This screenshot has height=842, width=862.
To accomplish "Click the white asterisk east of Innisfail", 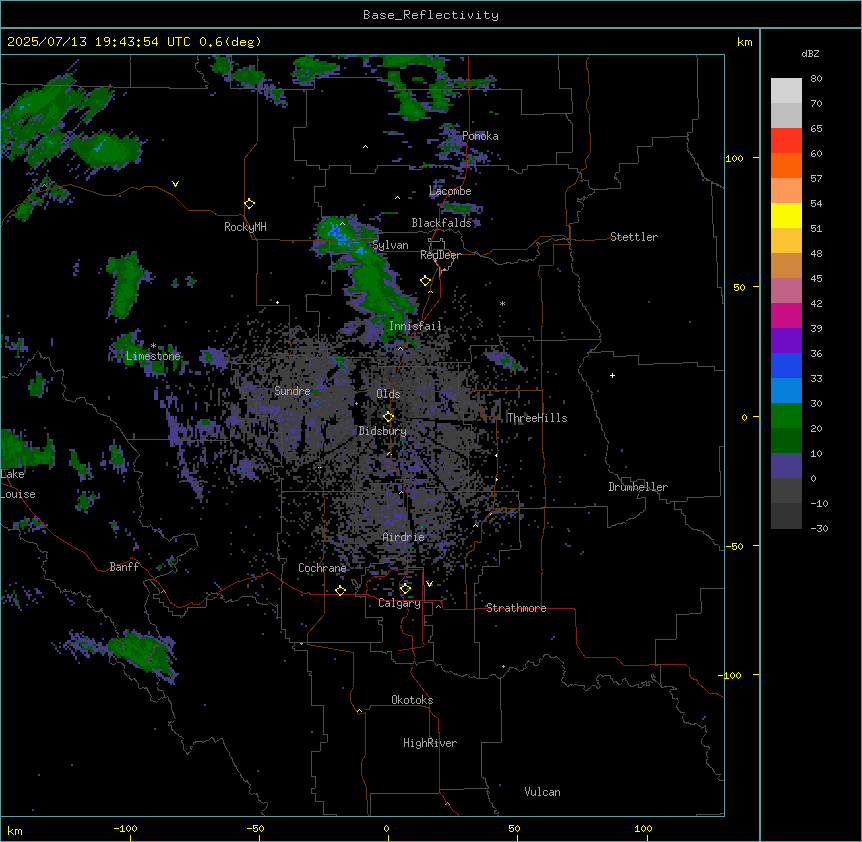I will click(502, 303).
